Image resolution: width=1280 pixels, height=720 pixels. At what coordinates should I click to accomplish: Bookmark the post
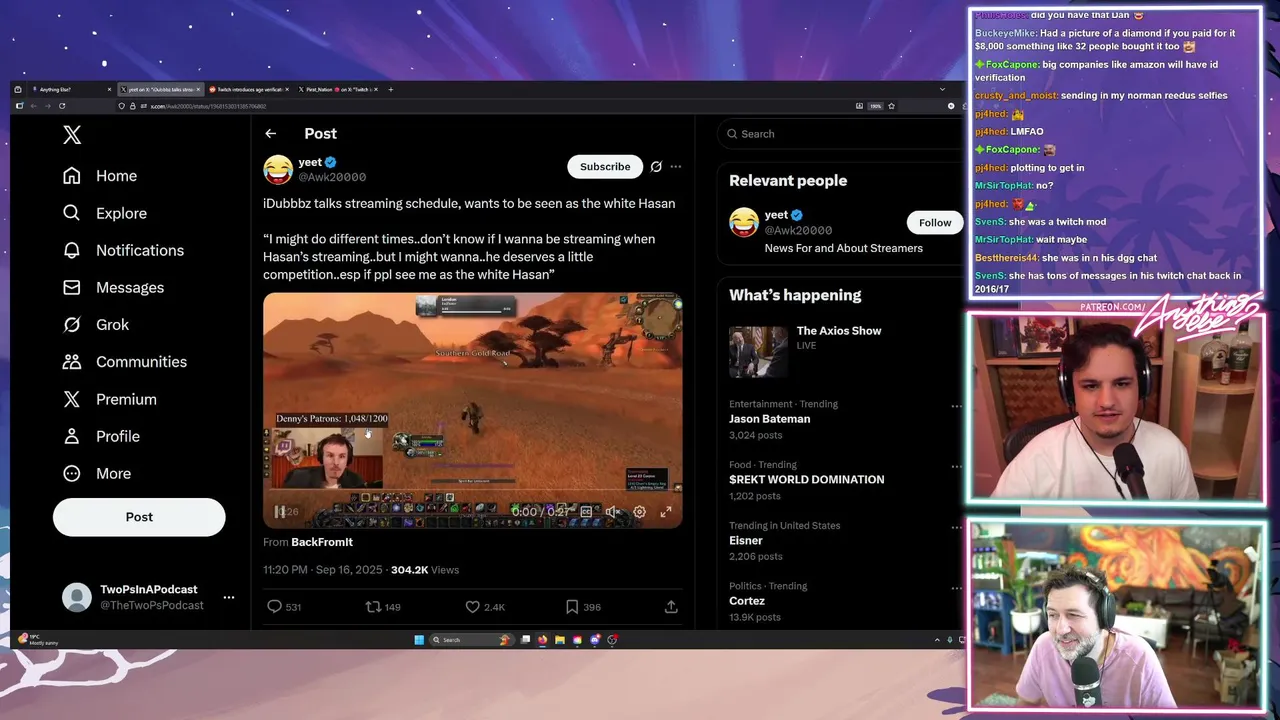click(571, 607)
